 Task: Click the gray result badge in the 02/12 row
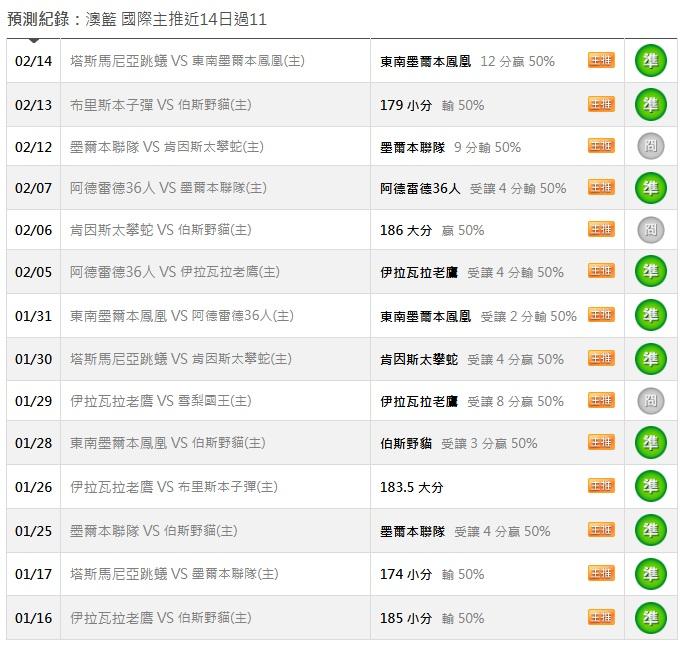651,146
